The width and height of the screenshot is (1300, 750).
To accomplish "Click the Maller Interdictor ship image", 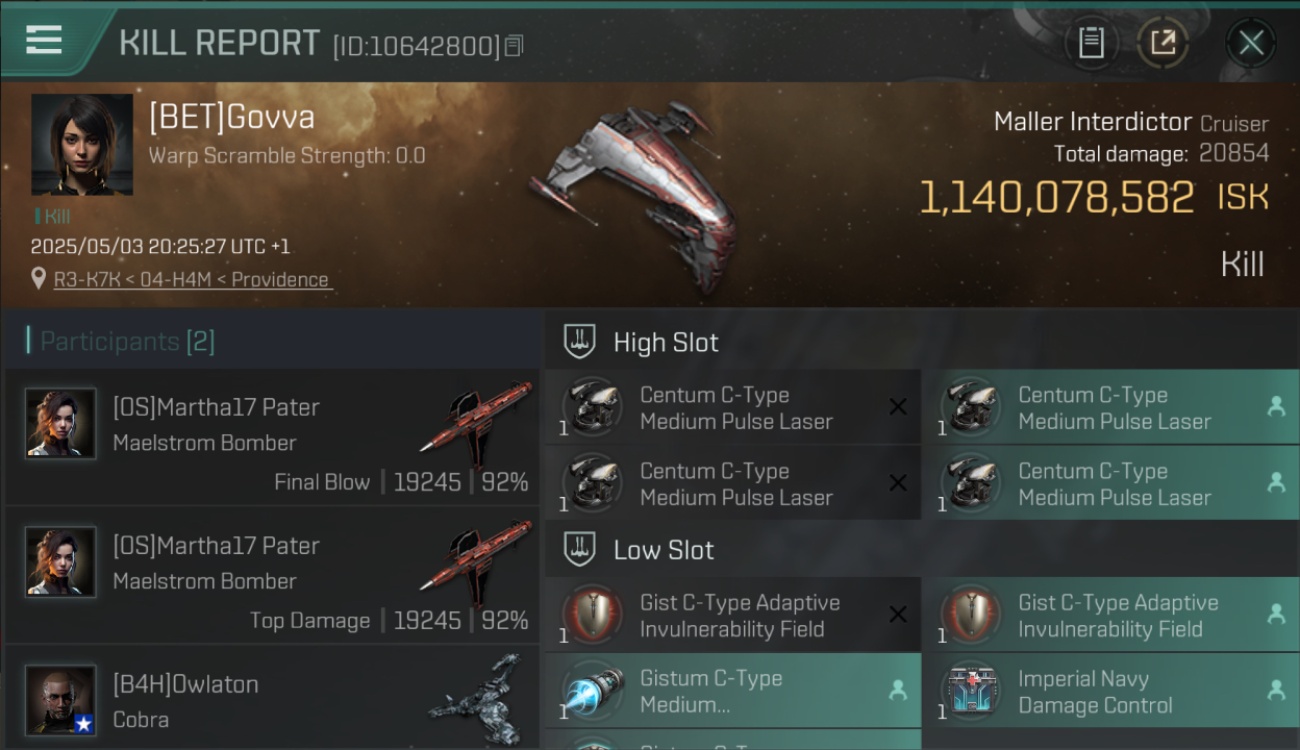I will [635, 195].
